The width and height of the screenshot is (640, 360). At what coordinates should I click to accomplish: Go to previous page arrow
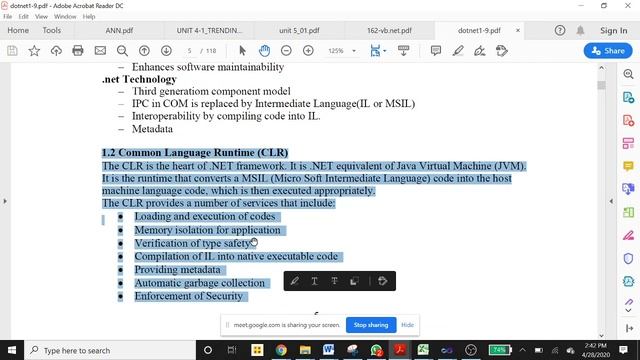(144, 51)
